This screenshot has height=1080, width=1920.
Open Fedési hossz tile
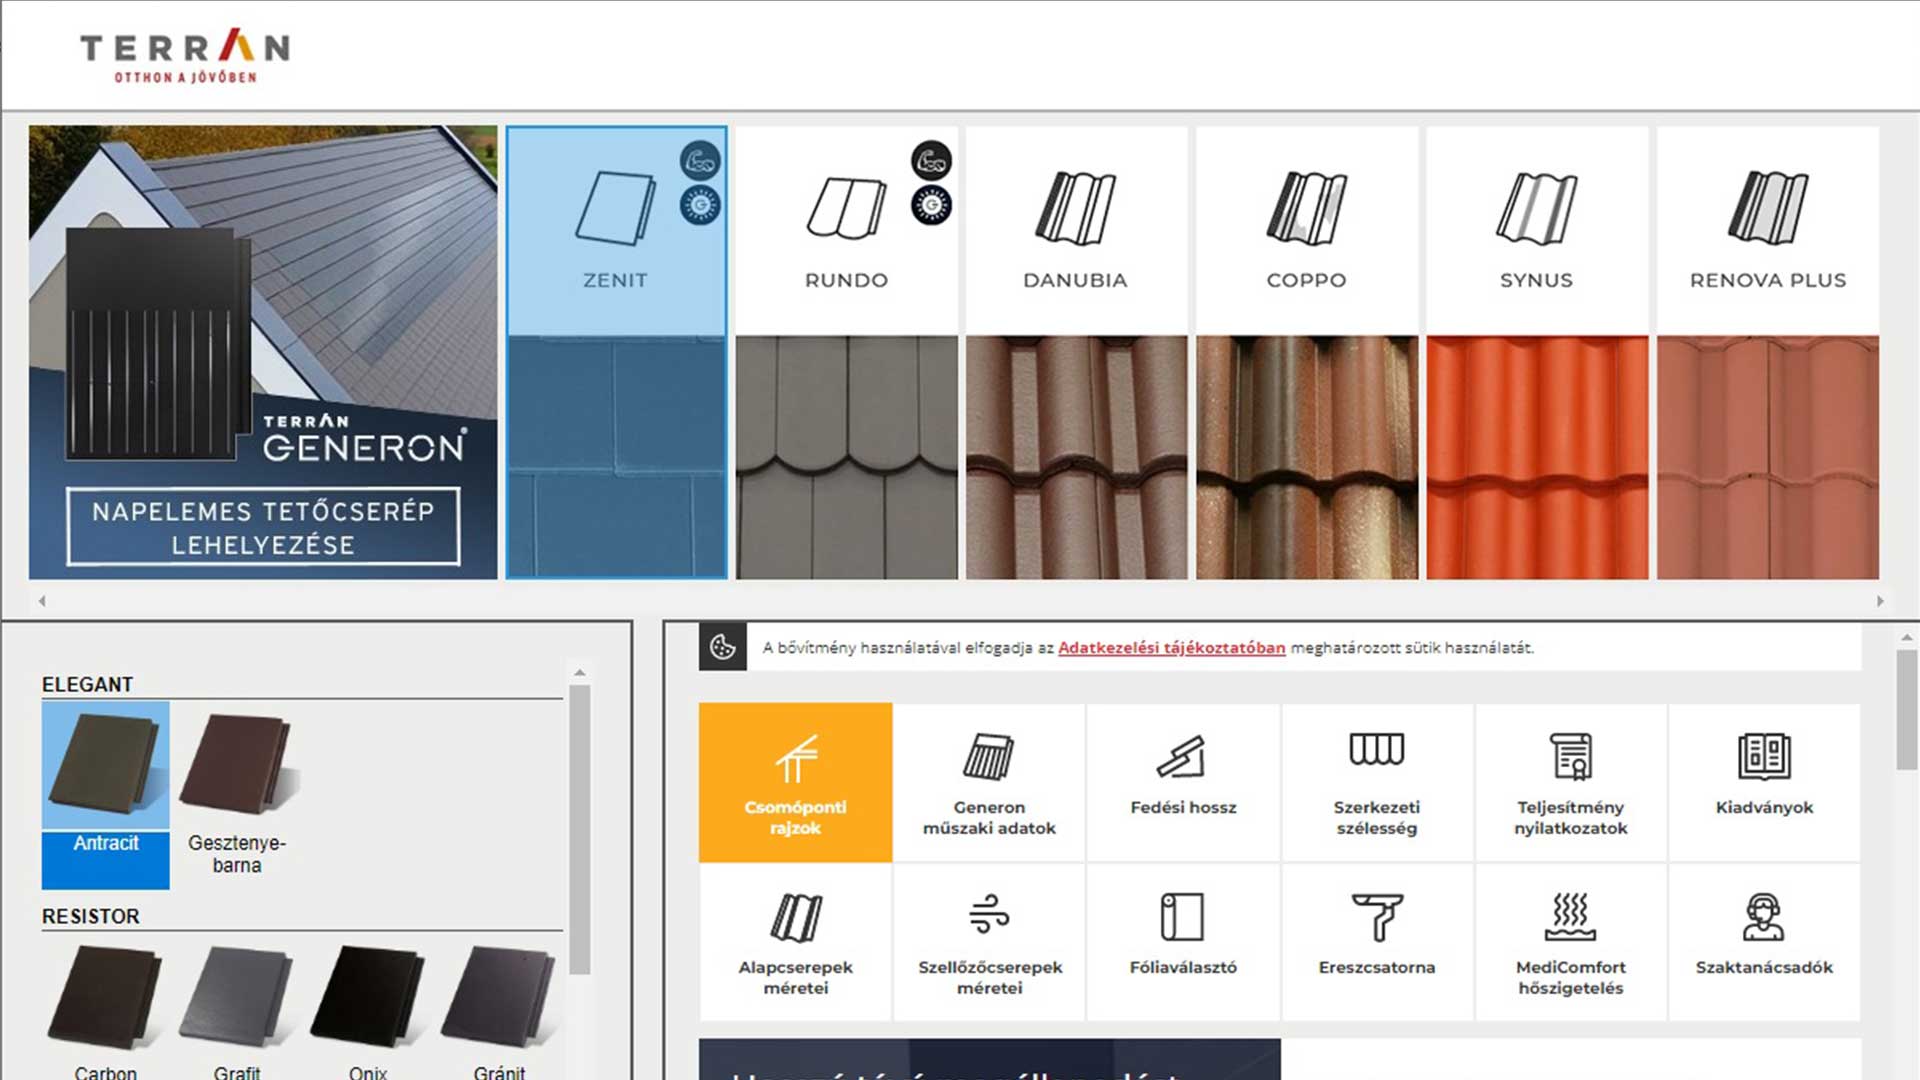coord(1183,782)
